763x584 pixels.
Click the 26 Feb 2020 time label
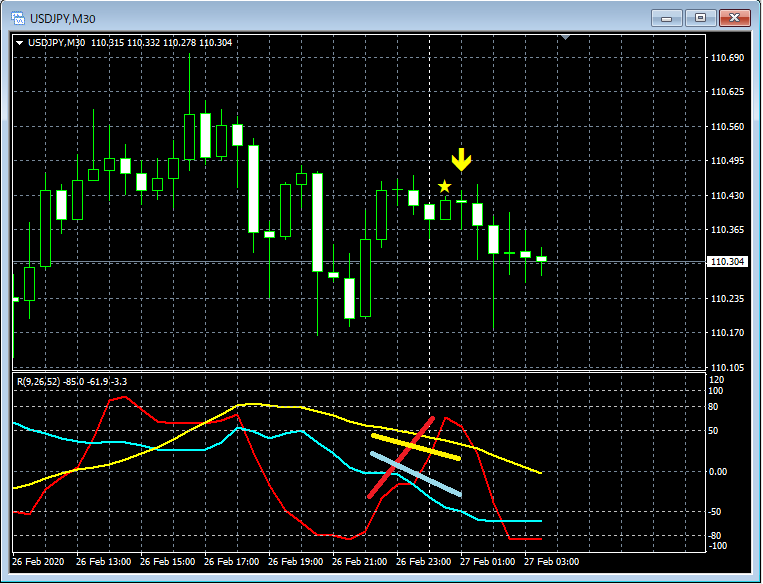coord(38,562)
